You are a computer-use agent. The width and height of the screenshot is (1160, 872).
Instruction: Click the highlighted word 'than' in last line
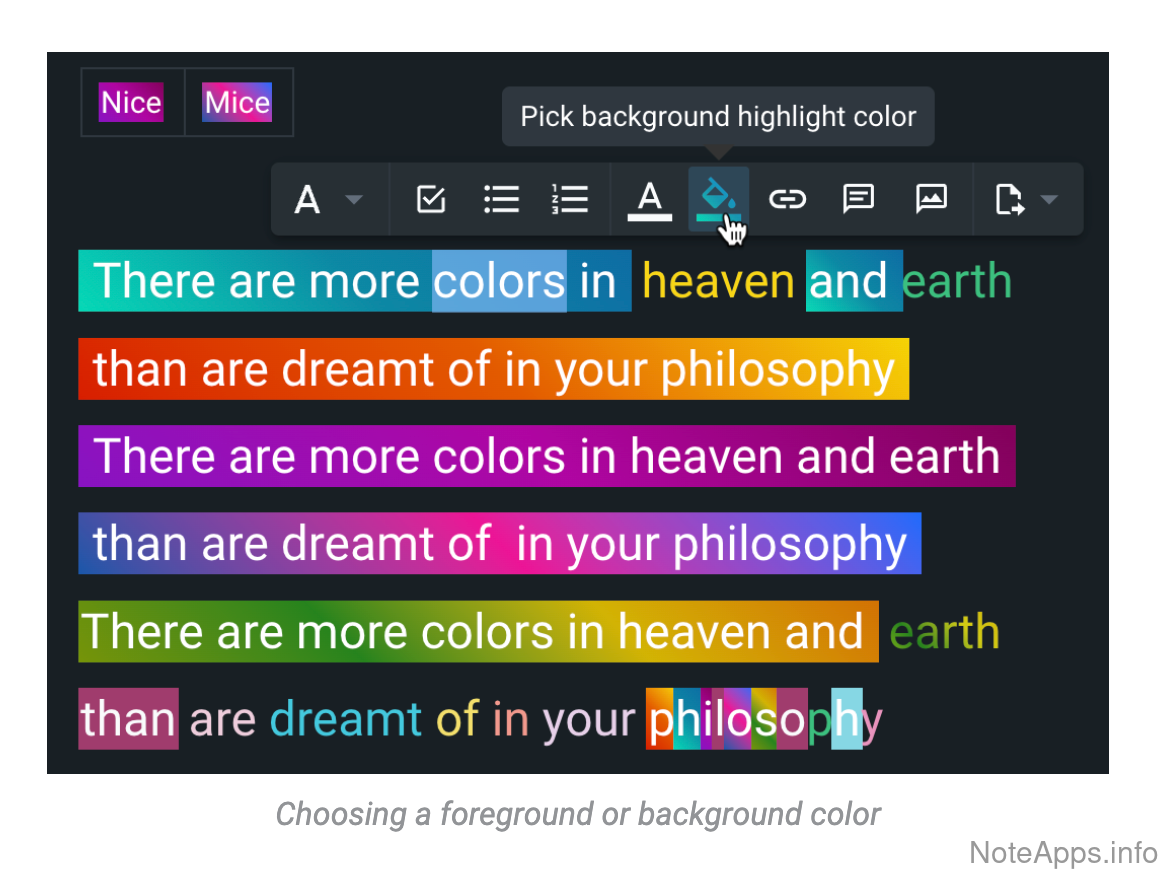(129, 719)
